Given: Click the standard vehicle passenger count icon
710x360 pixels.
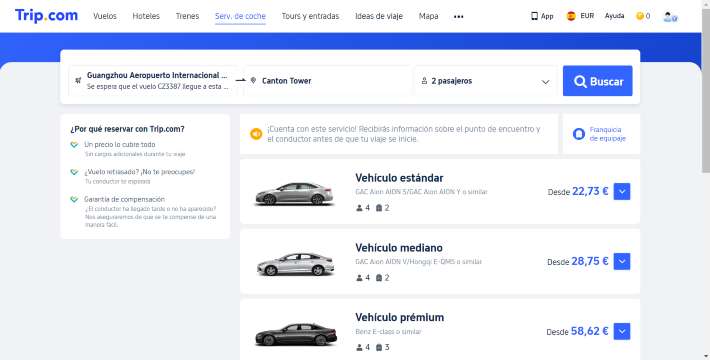Looking at the screenshot, I should (360, 208).
